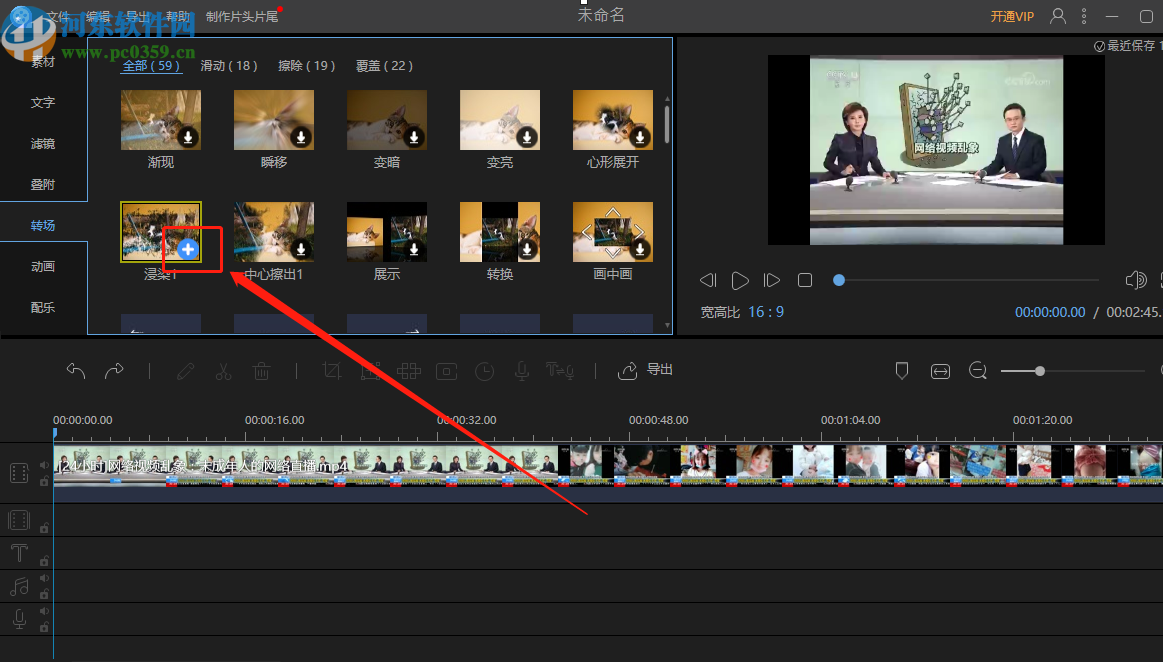Image resolution: width=1163 pixels, height=662 pixels.
Task: Download the 中心擦出1 transition
Action: (x=301, y=250)
